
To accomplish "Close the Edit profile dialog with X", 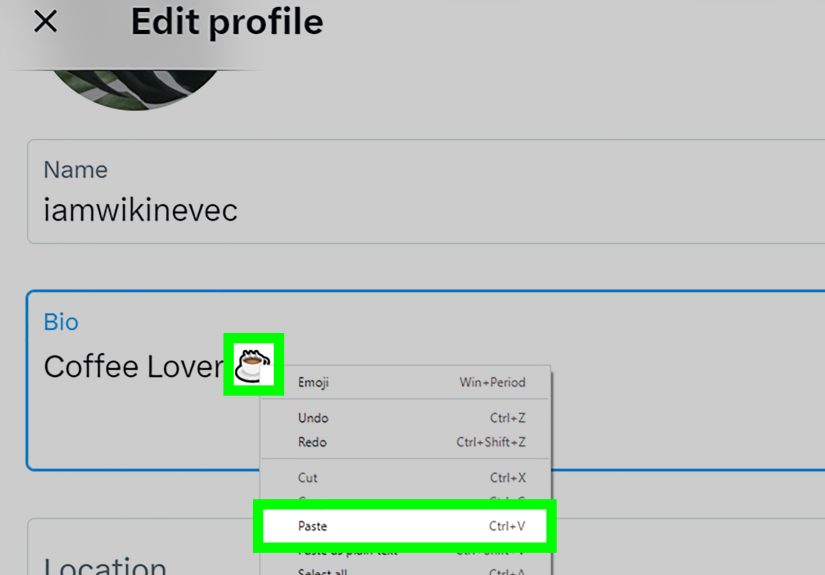I will coord(45,22).
